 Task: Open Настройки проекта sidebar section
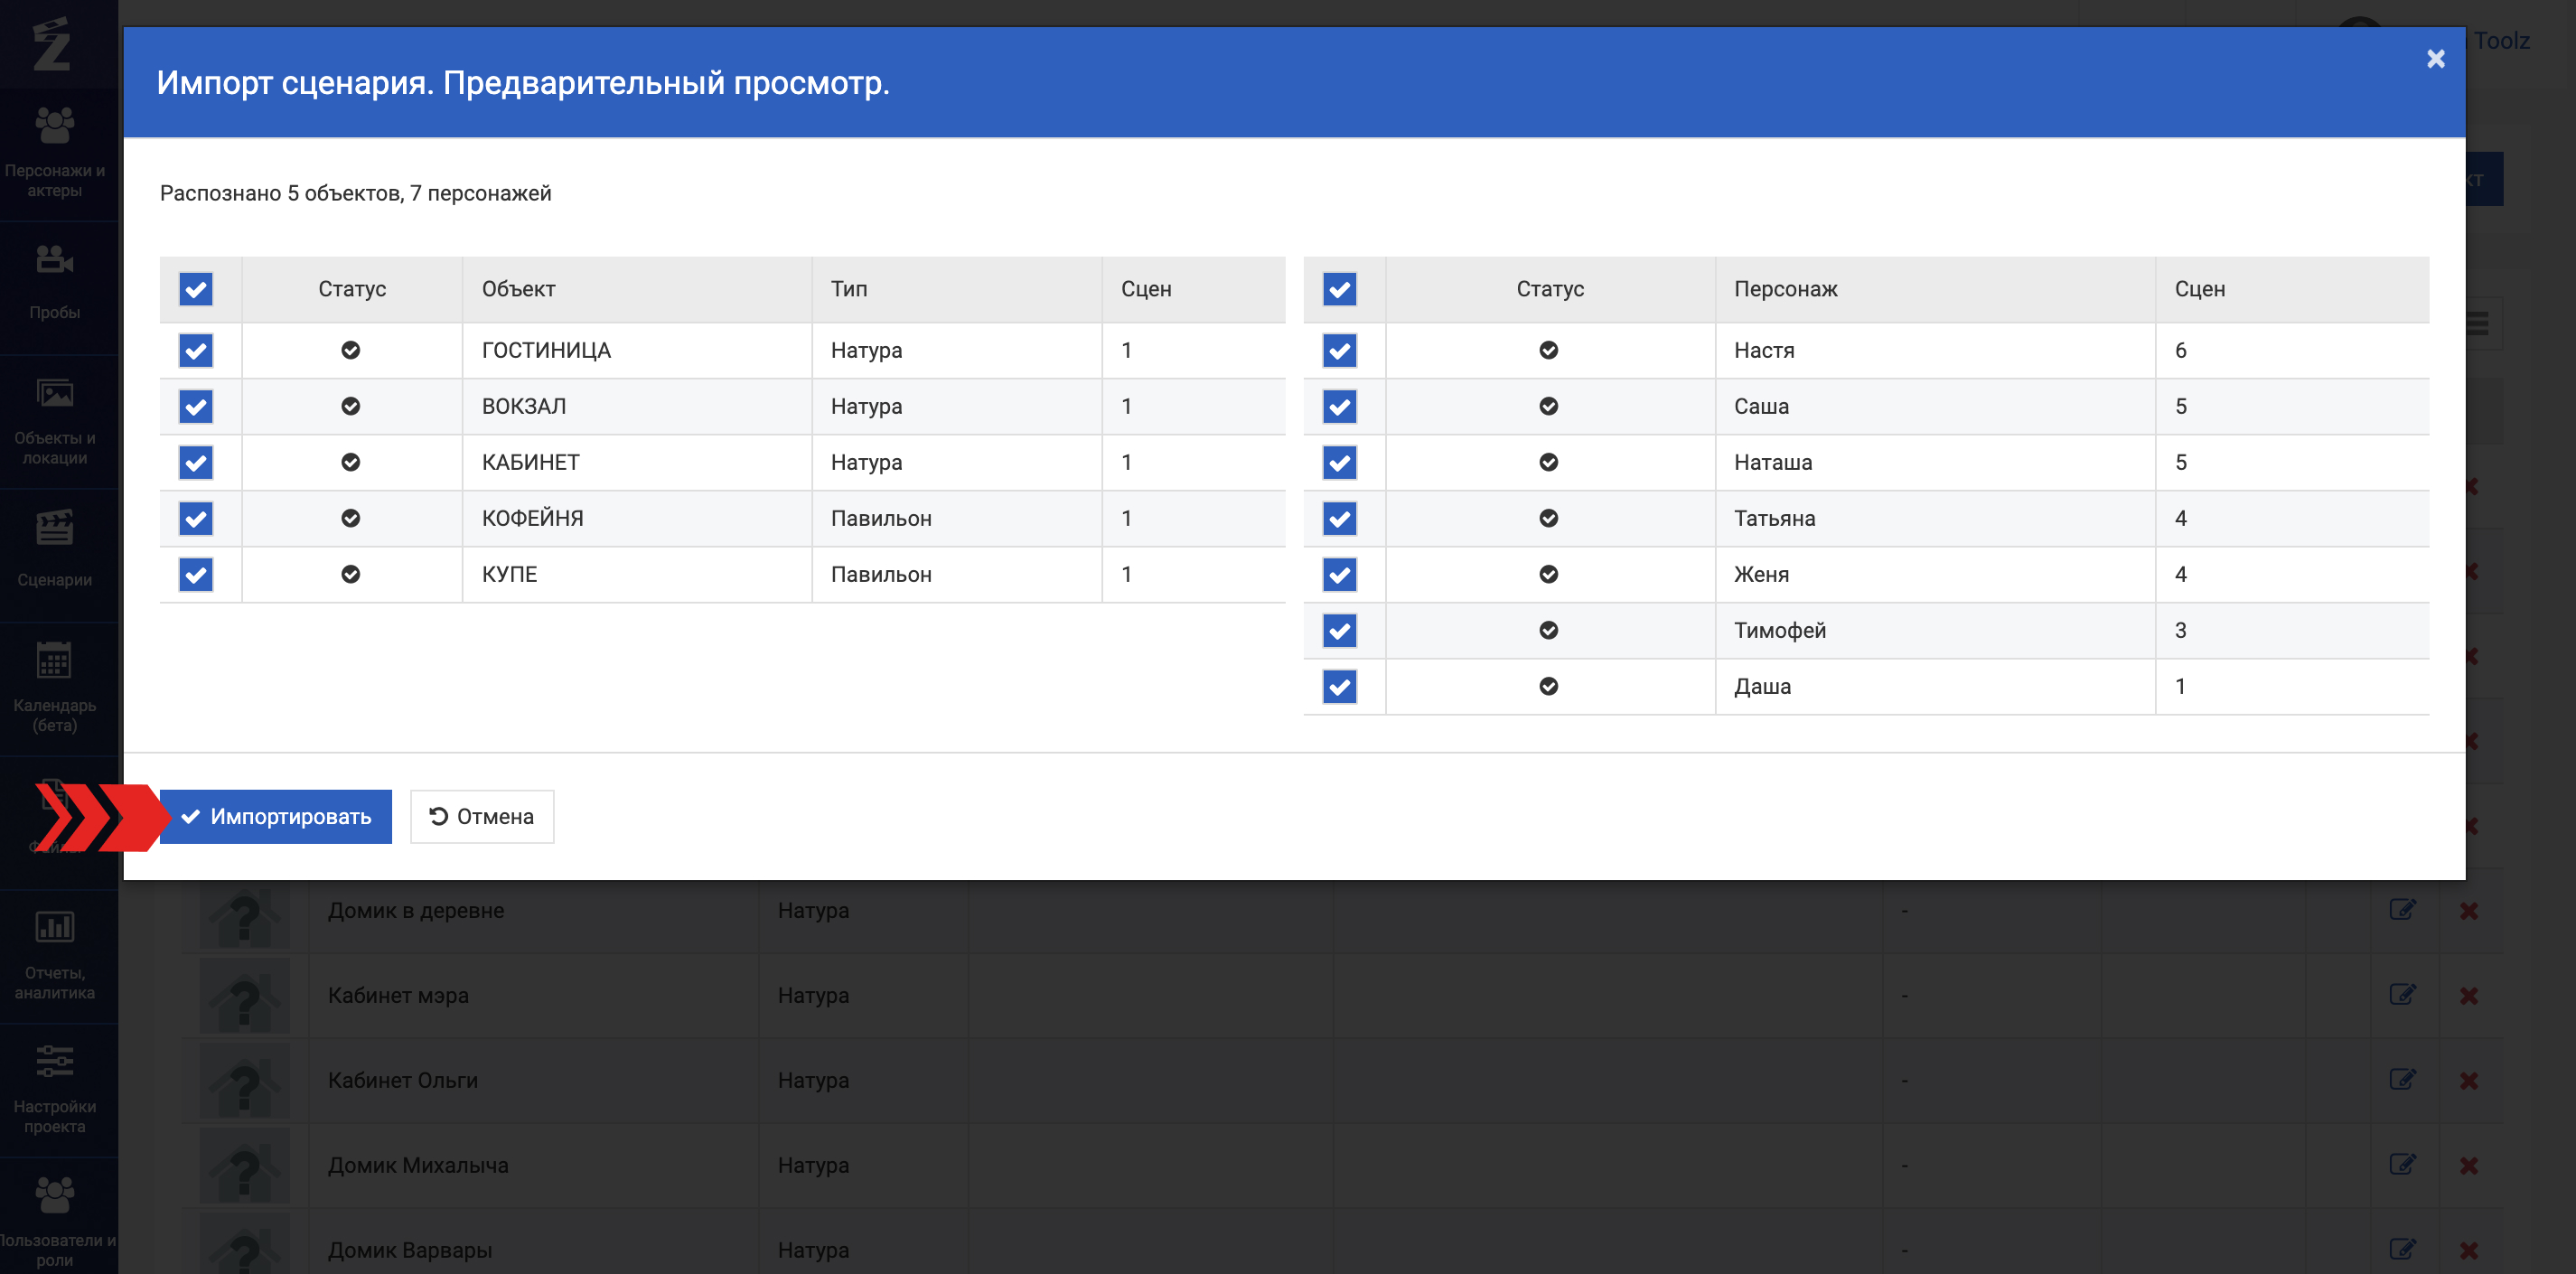(55, 1089)
